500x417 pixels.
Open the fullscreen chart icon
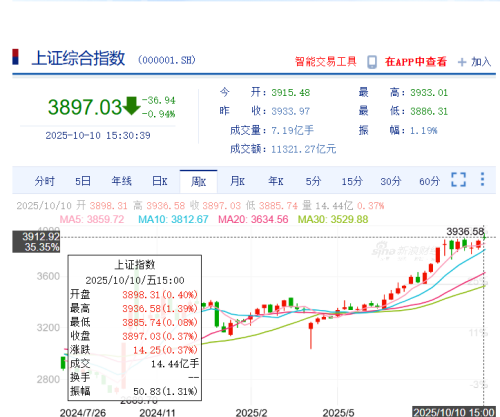point(458,179)
